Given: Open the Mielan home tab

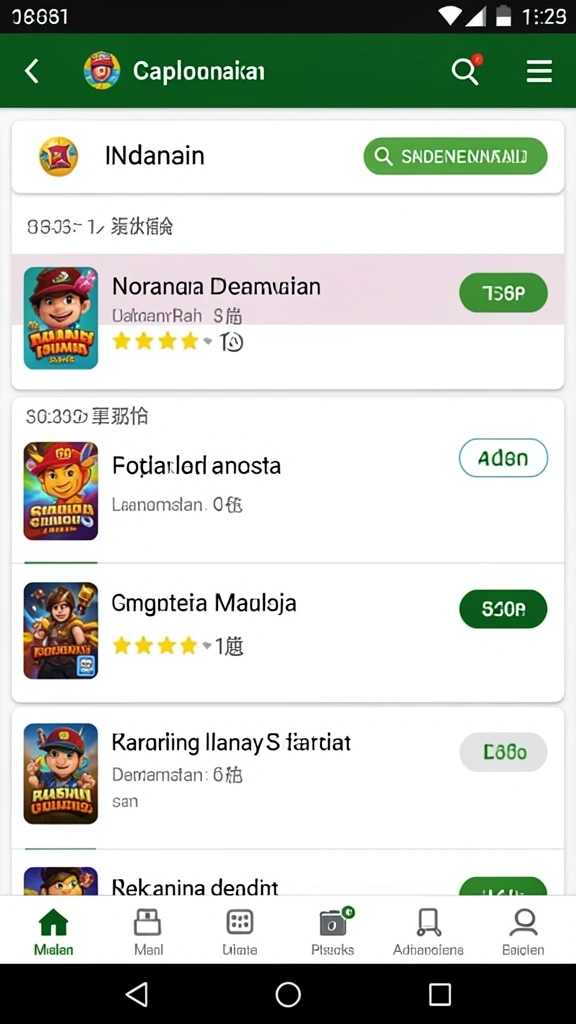Looking at the screenshot, I should pos(54,931).
